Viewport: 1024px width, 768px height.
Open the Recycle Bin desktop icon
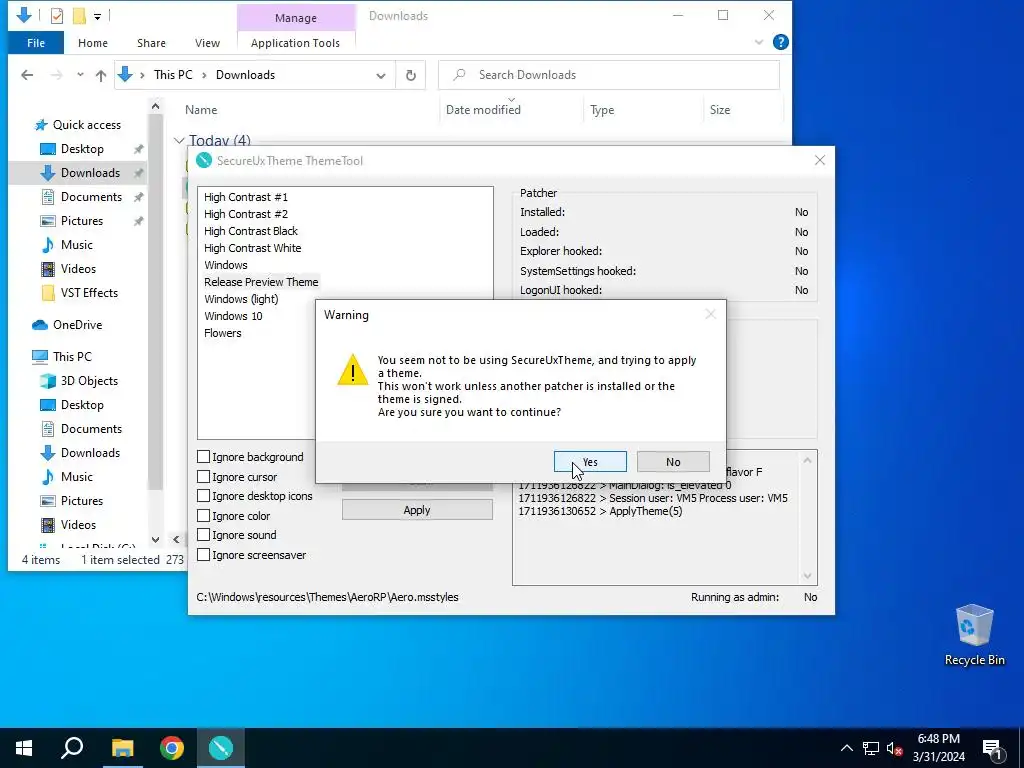point(974,635)
